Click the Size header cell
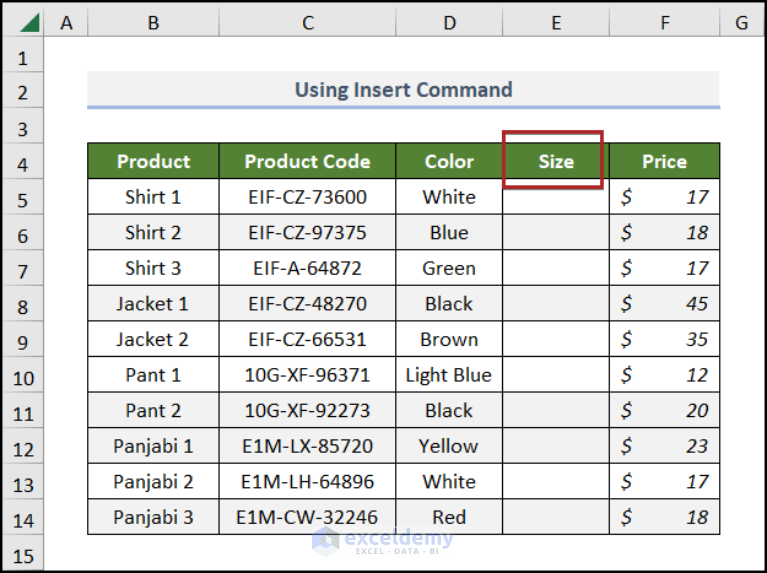This screenshot has height=573, width=767. click(556, 161)
